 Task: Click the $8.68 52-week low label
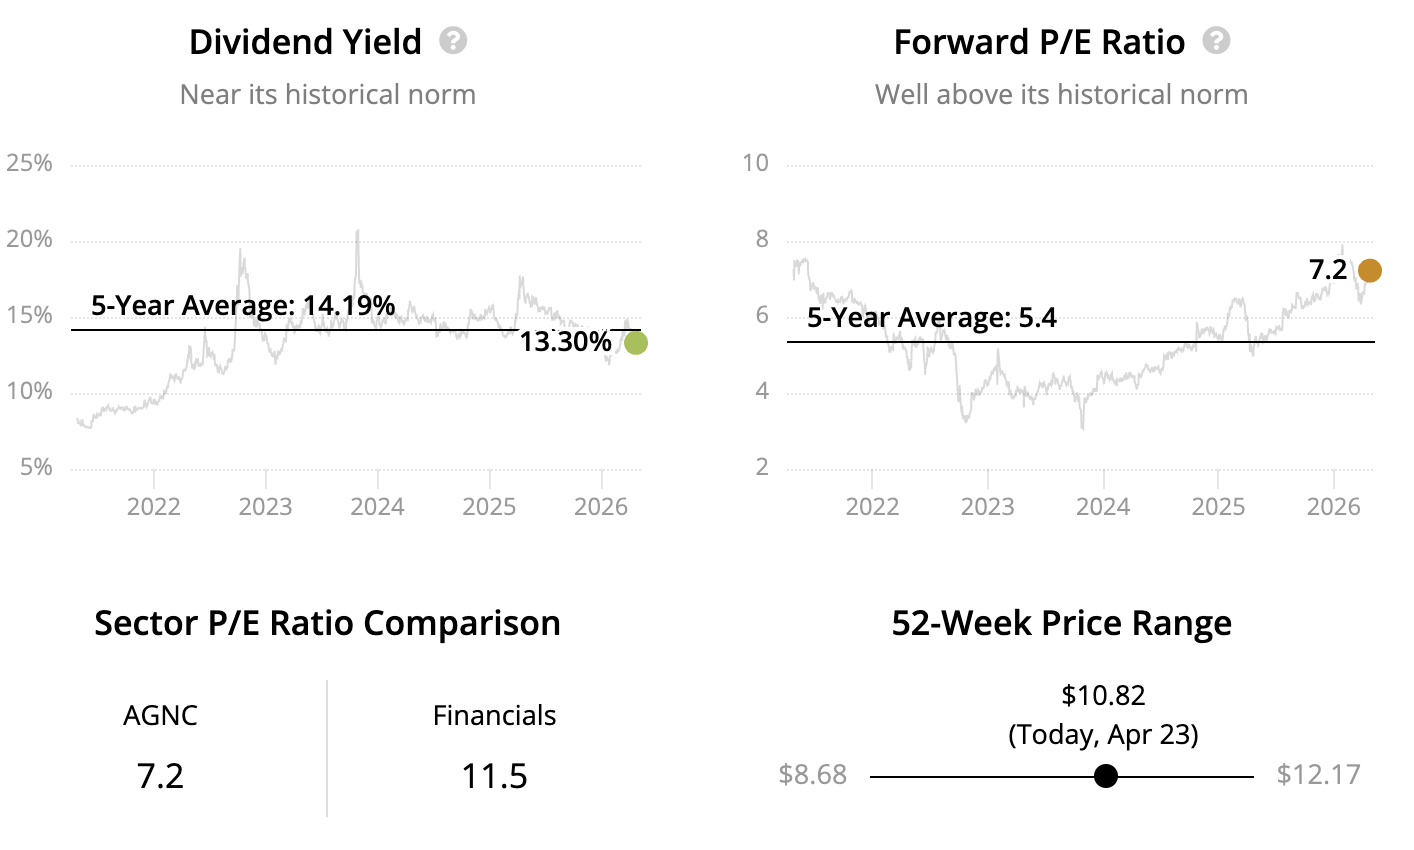tap(812, 775)
